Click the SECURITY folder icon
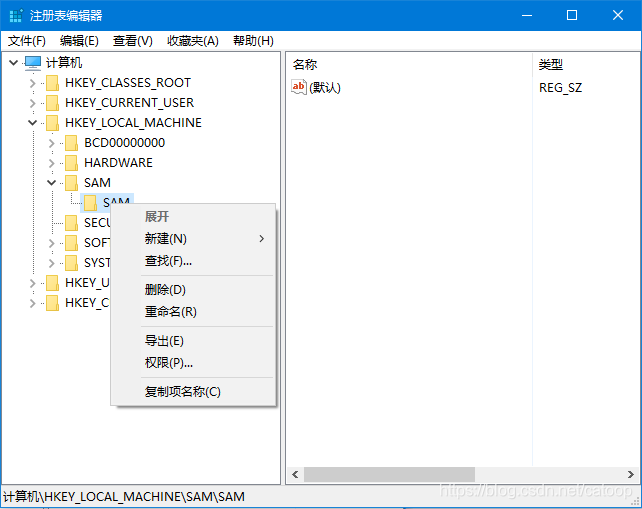 tap(71, 223)
